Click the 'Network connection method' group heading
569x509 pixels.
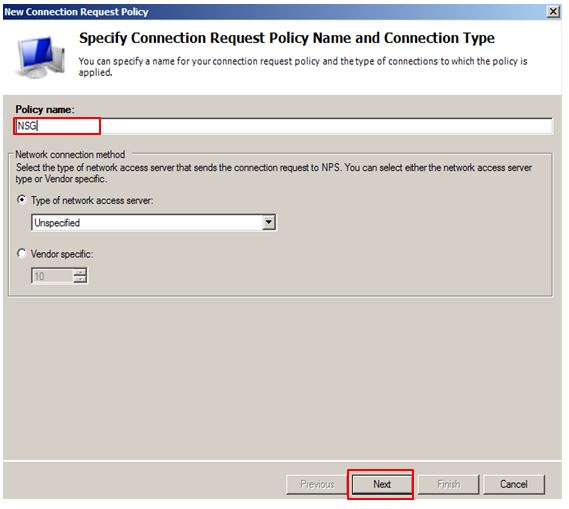click(x=70, y=155)
